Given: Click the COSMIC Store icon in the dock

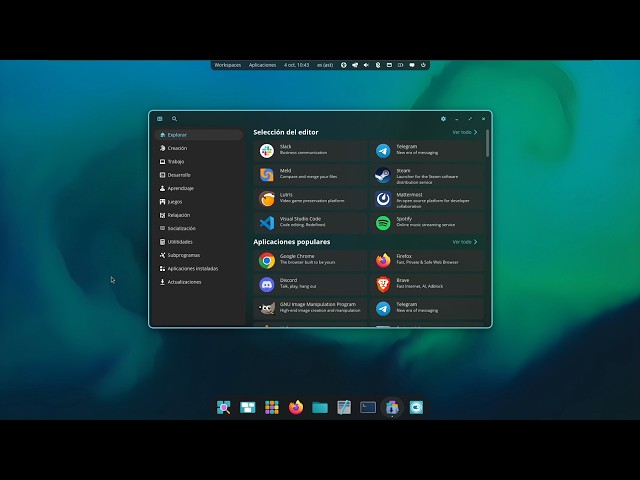Looking at the screenshot, I should [392, 407].
